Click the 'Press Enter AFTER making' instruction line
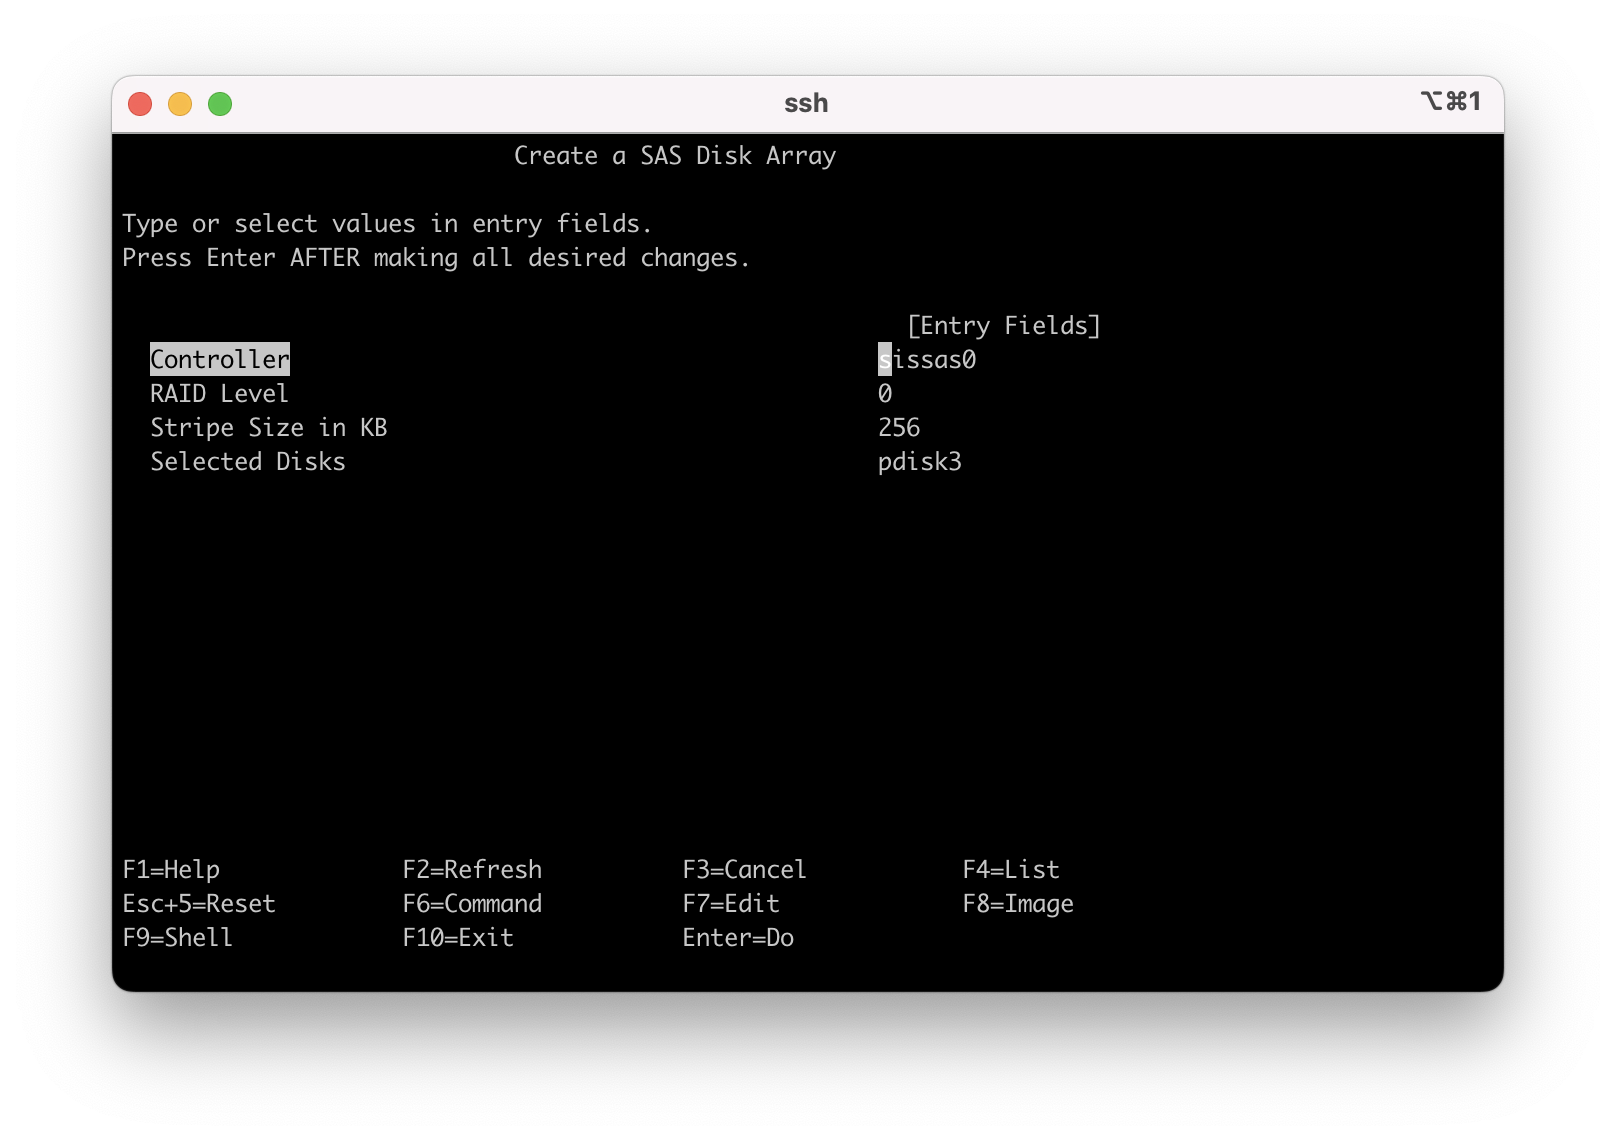This screenshot has width=1616, height=1140. click(x=436, y=257)
